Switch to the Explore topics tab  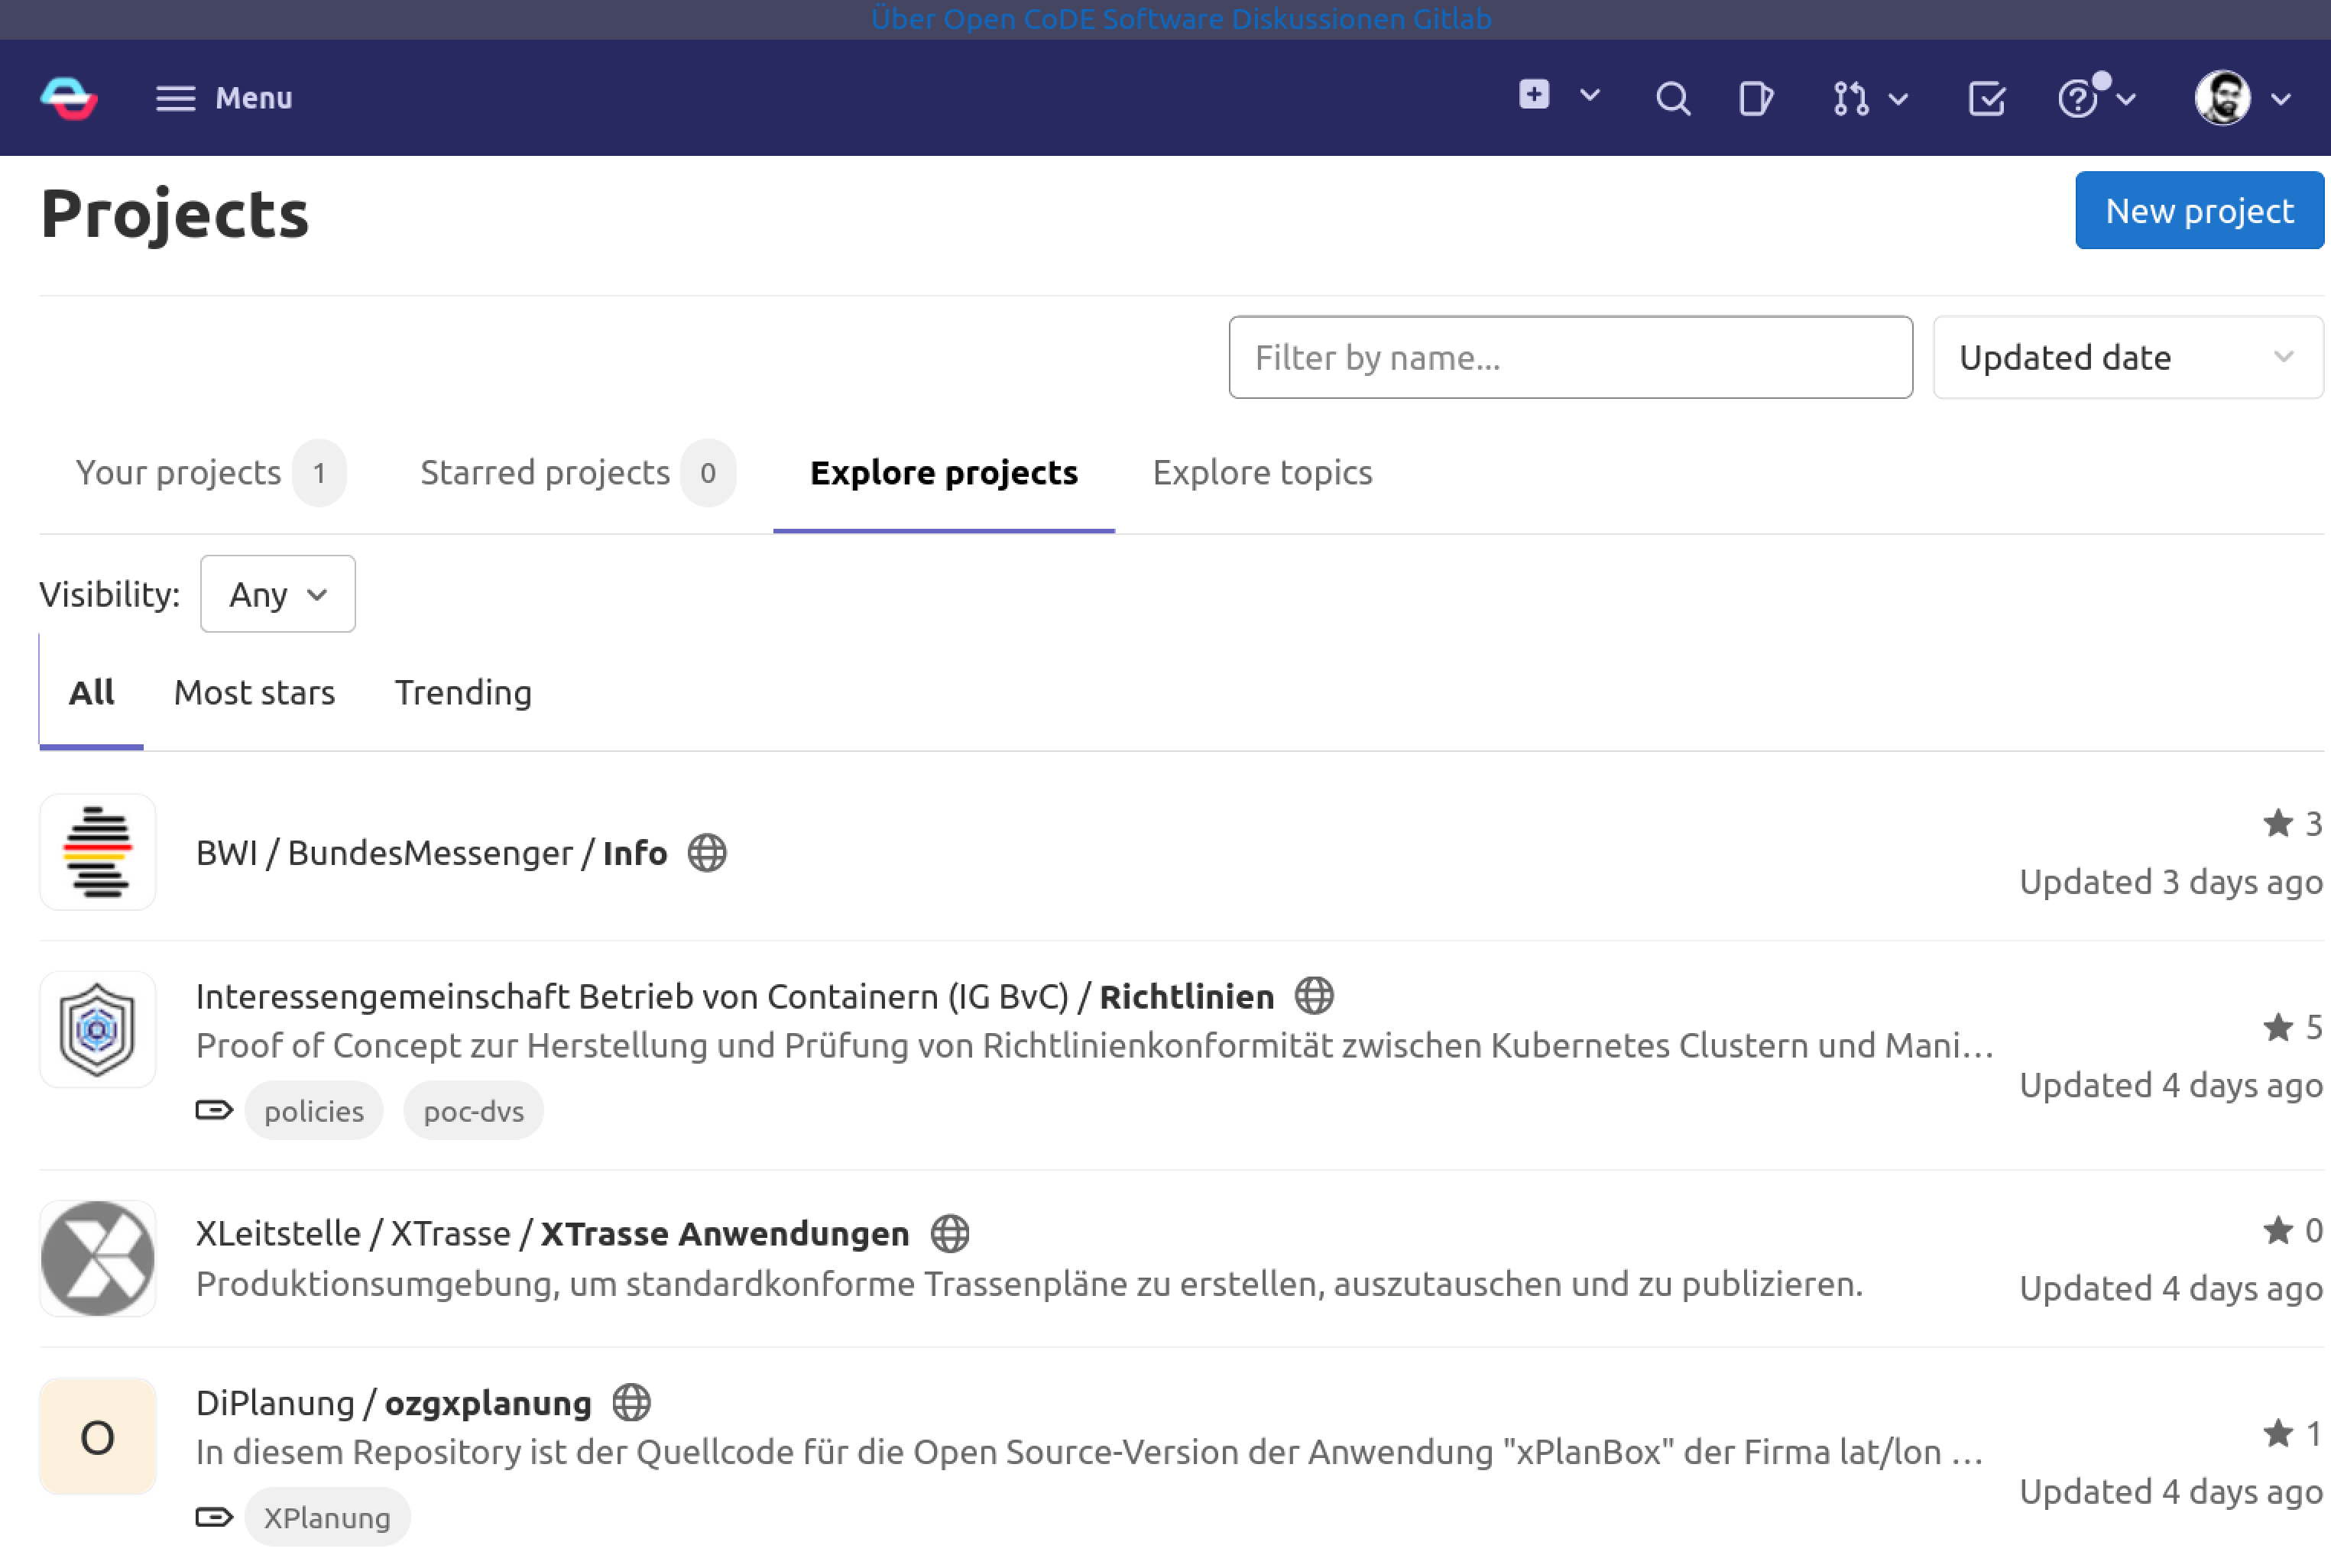(x=1262, y=472)
